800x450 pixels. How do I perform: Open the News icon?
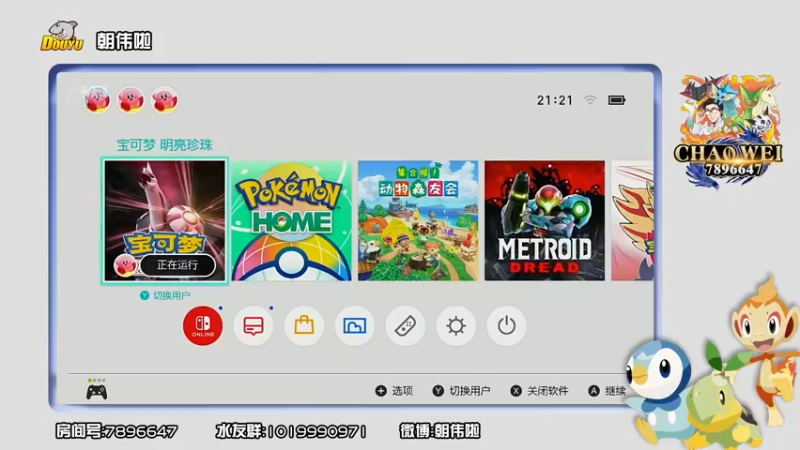[x=253, y=326]
